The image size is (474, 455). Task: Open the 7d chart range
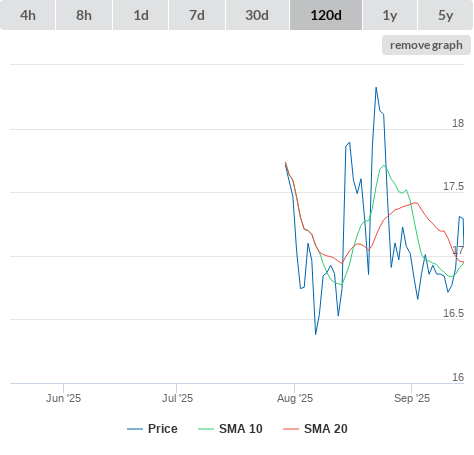click(197, 15)
